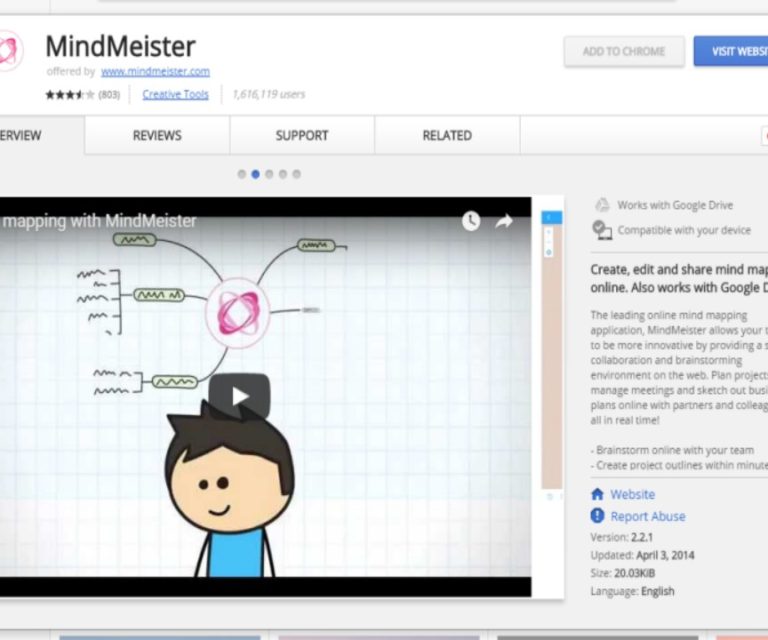Select the first carousel dot
Screen dimensions: 768x640
(242, 174)
